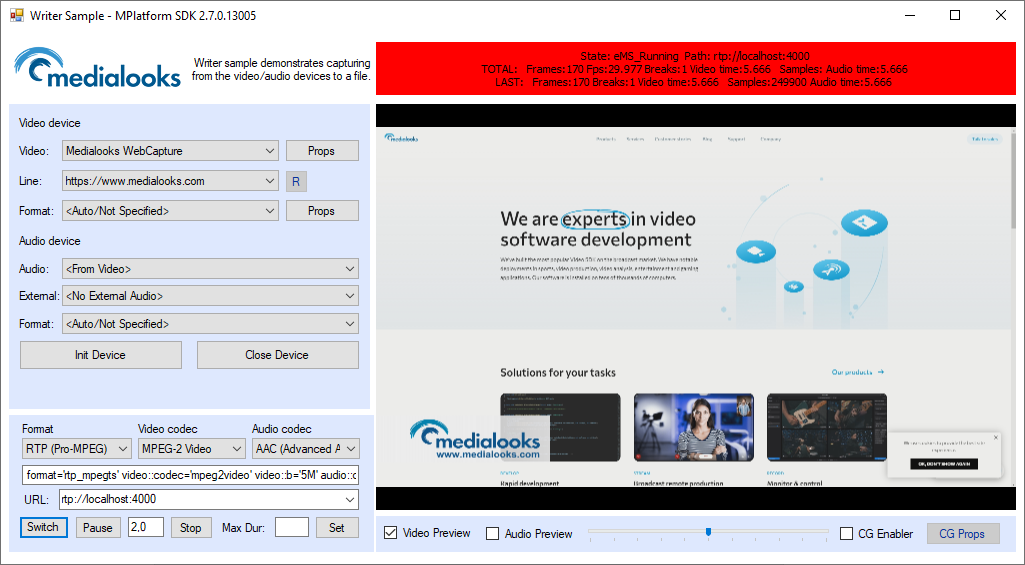Expand the audio Format dropdown
Viewport: 1025px width, 565px height.
click(210, 324)
